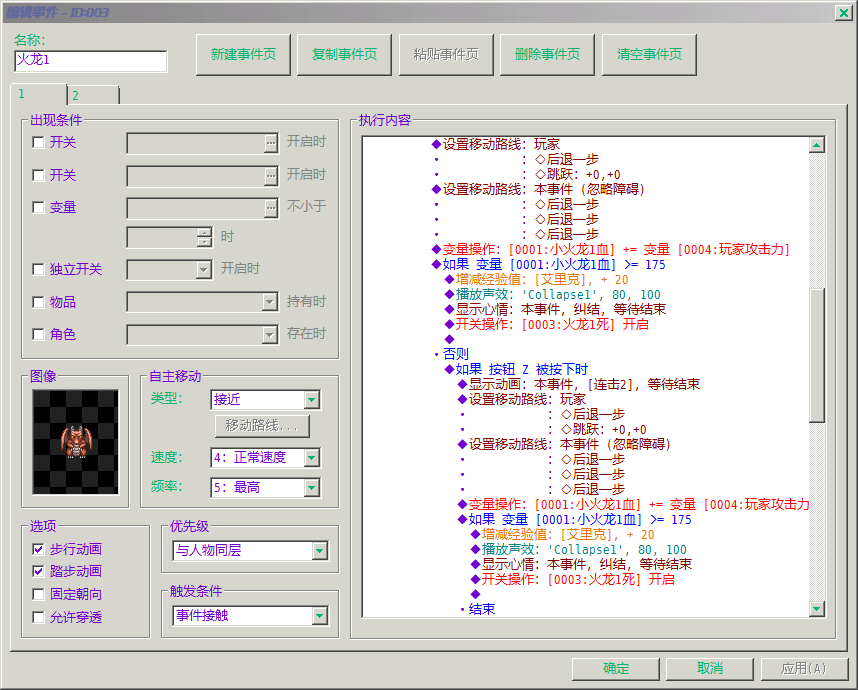The height and width of the screenshot is (690, 858).
Task: Click the variable value stepper arrows before 时
Action: click(x=204, y=237)
